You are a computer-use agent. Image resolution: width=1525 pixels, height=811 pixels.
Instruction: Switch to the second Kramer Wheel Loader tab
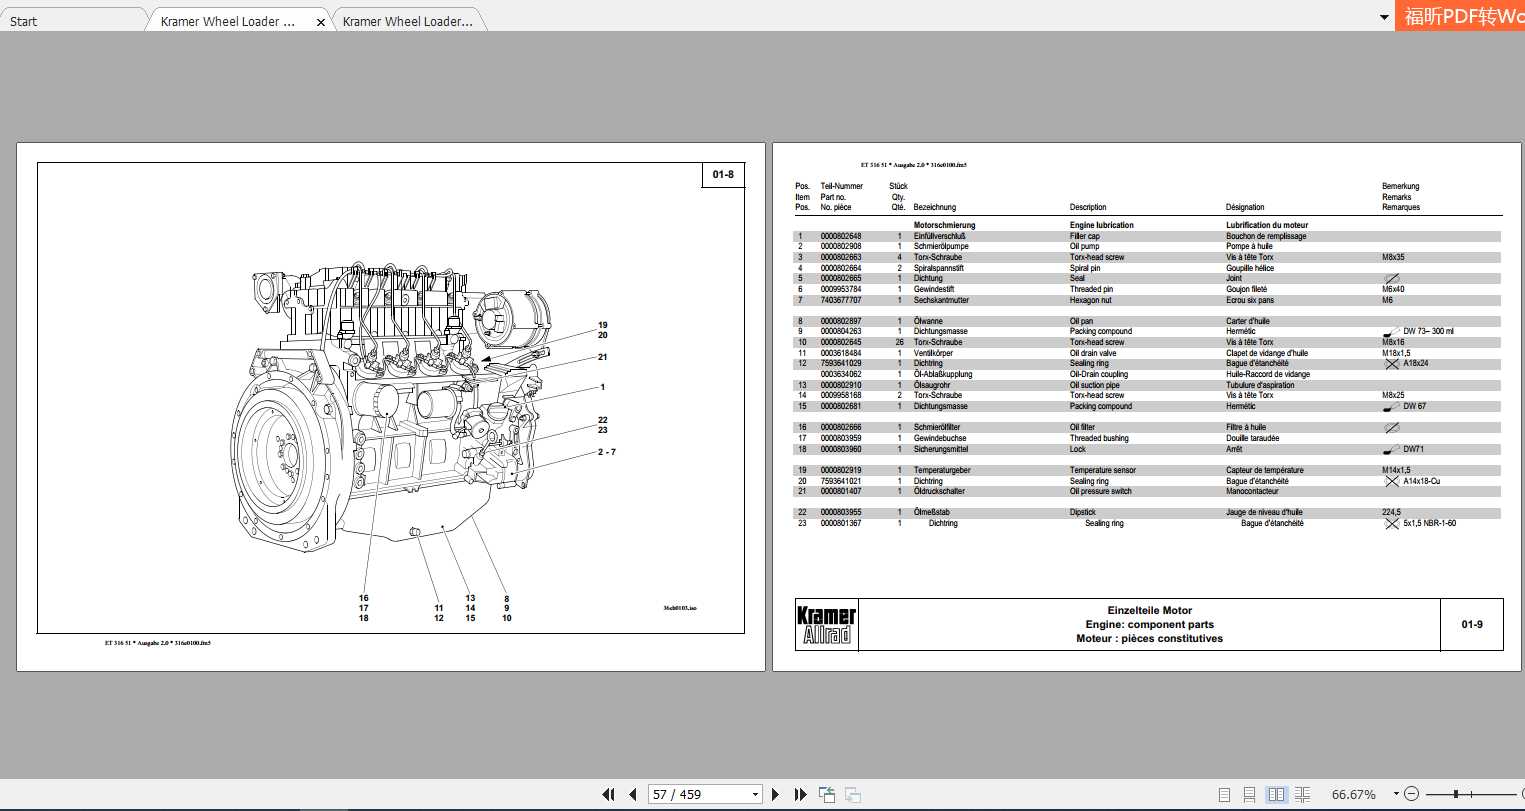408,21
